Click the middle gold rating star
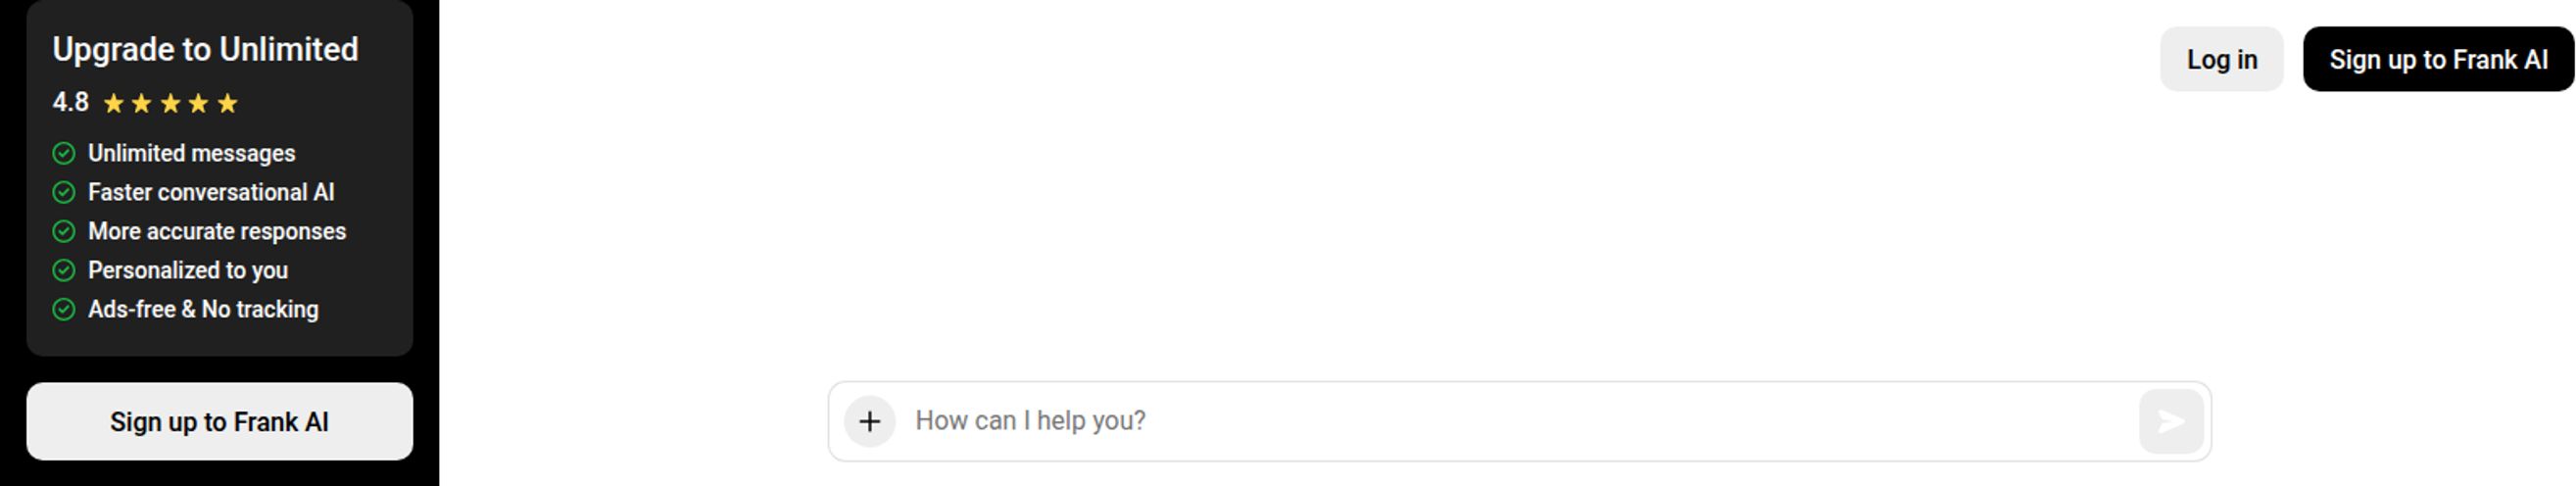This screenshot has width=2576, height=486. point(170,103)
